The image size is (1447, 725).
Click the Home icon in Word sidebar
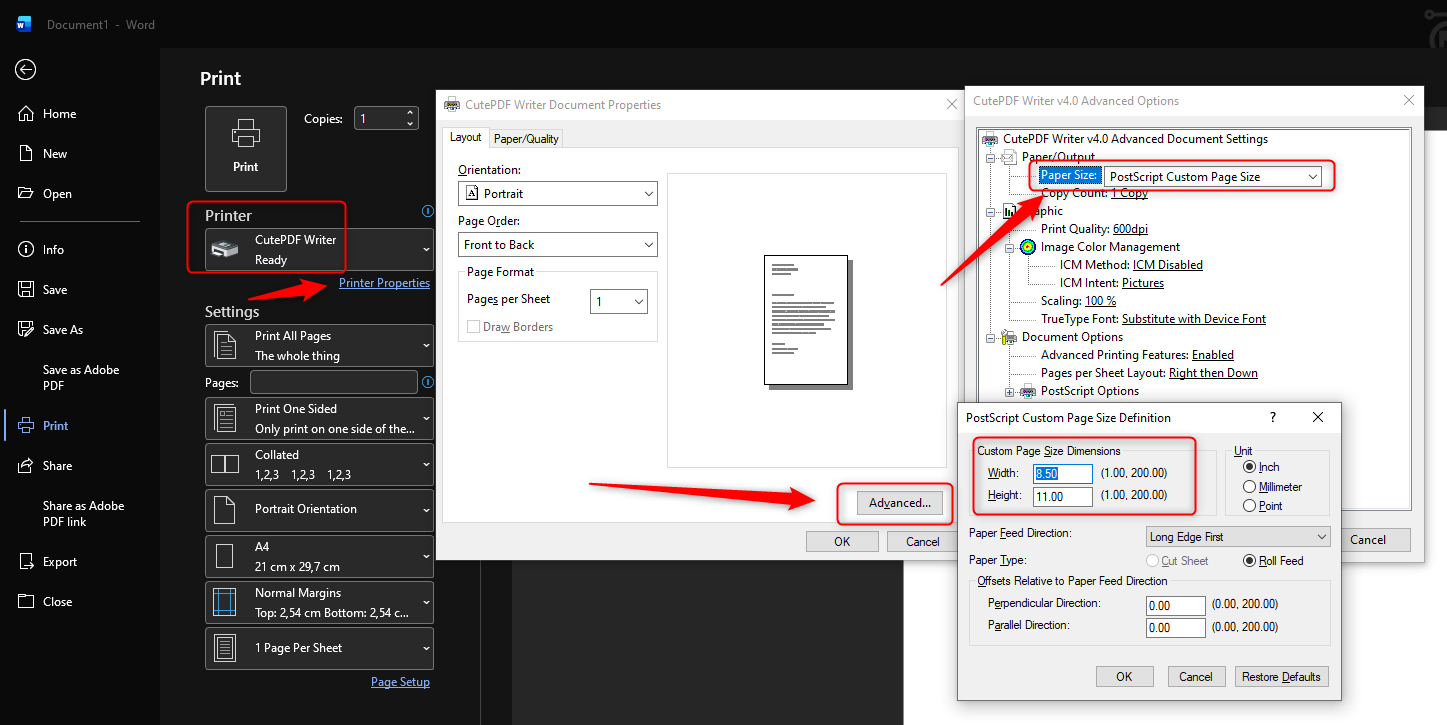coord(27,114)
